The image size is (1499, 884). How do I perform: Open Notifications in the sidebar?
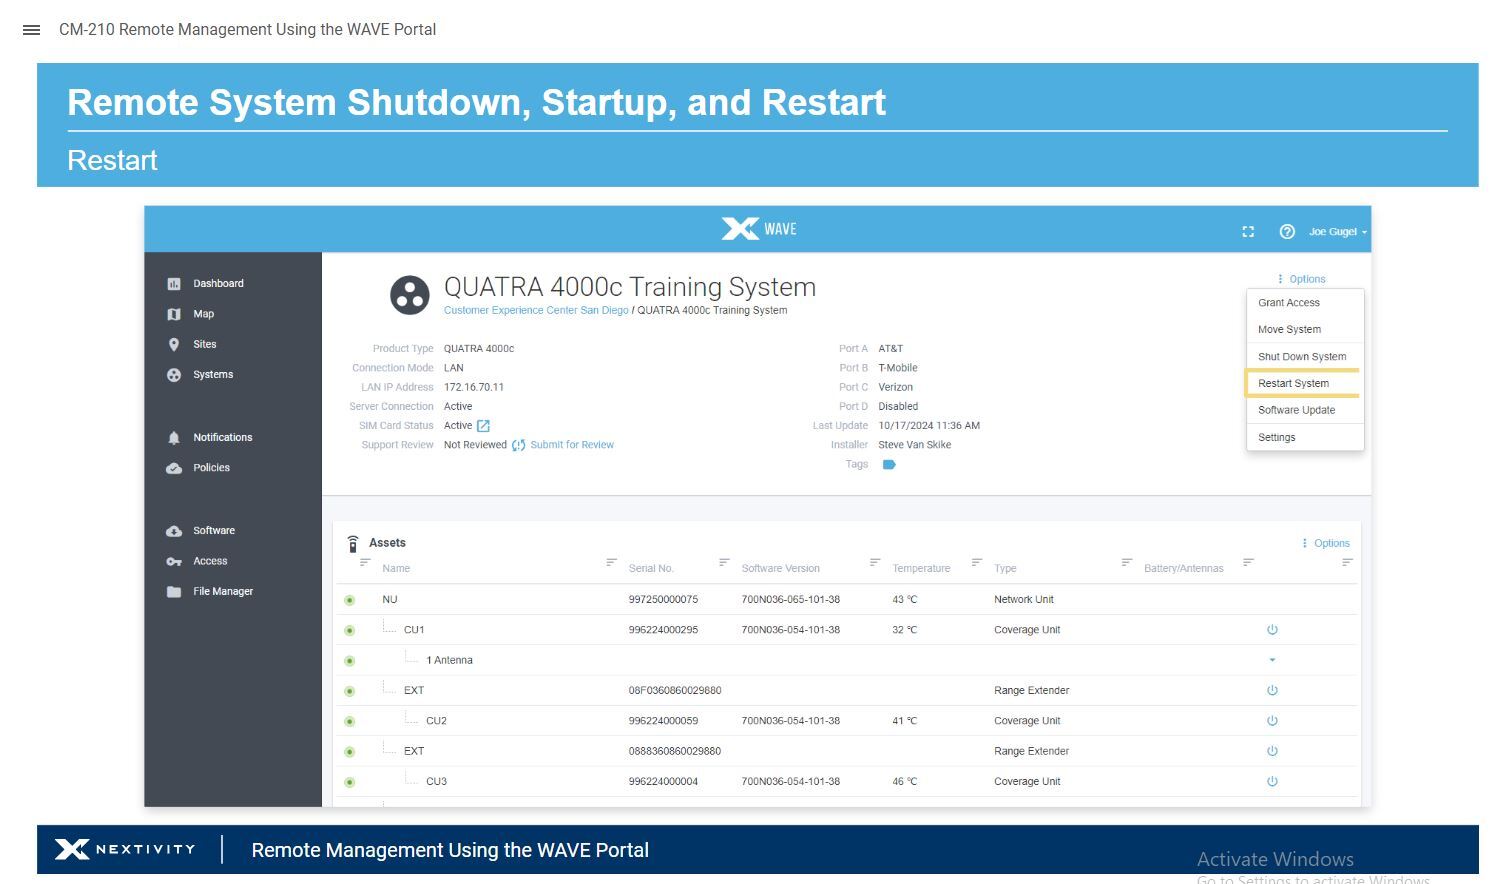pos(222,438)
